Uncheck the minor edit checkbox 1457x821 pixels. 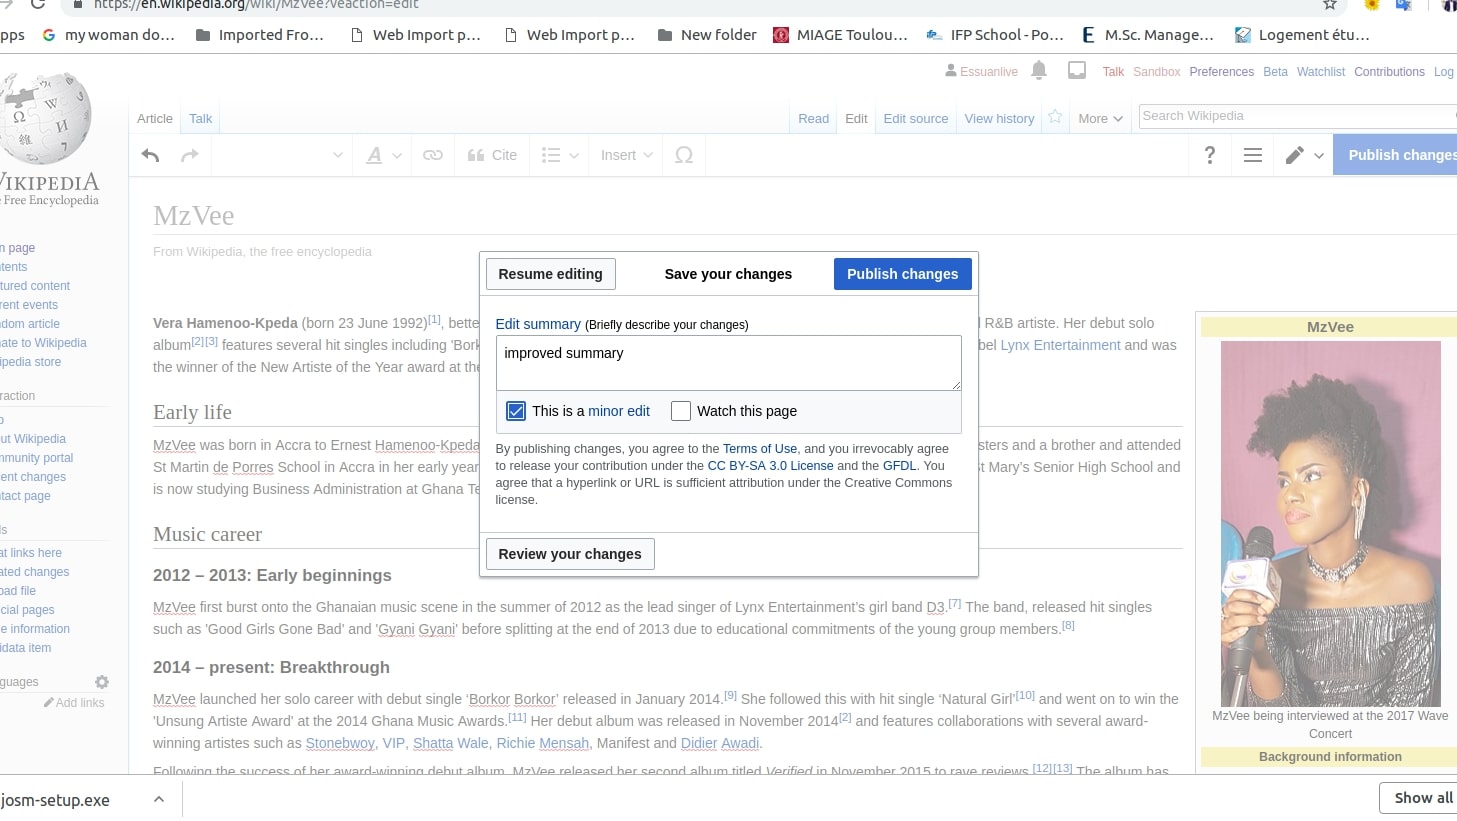pyautogui.click(x=516, y=411)
